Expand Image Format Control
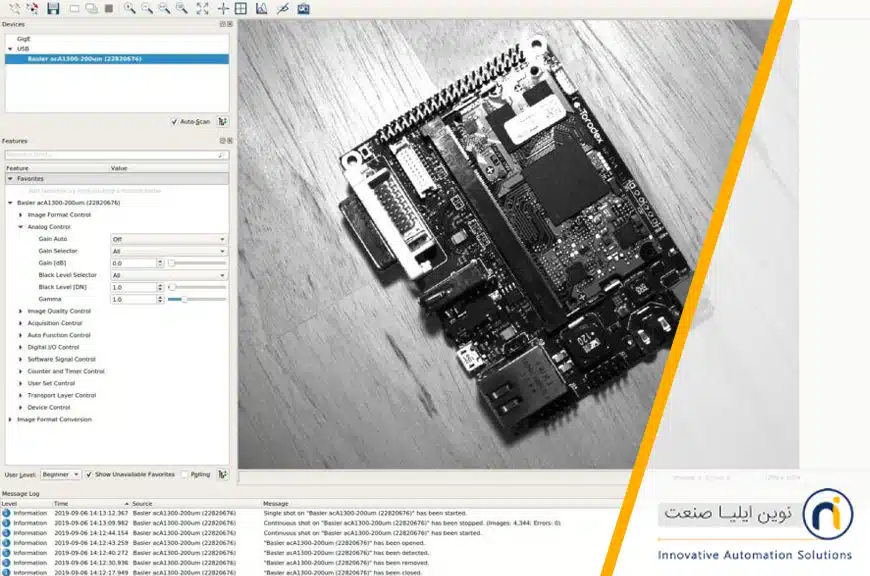 tap(21, 215)
